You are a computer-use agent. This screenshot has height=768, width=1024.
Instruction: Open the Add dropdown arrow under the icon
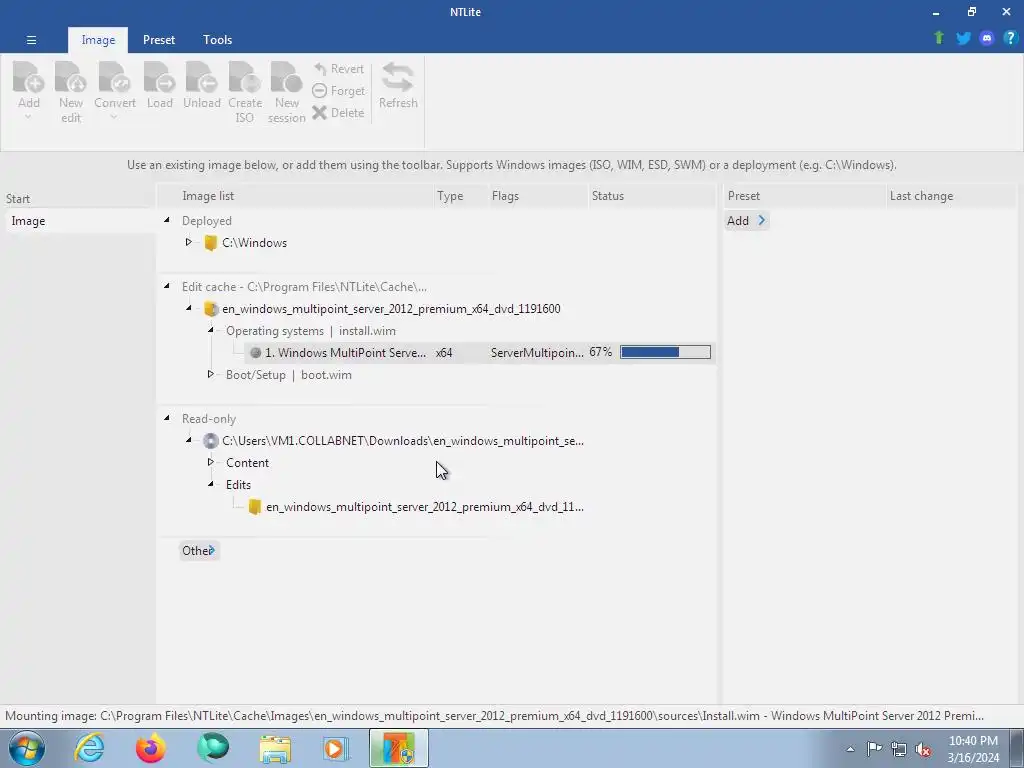point(28,118)
